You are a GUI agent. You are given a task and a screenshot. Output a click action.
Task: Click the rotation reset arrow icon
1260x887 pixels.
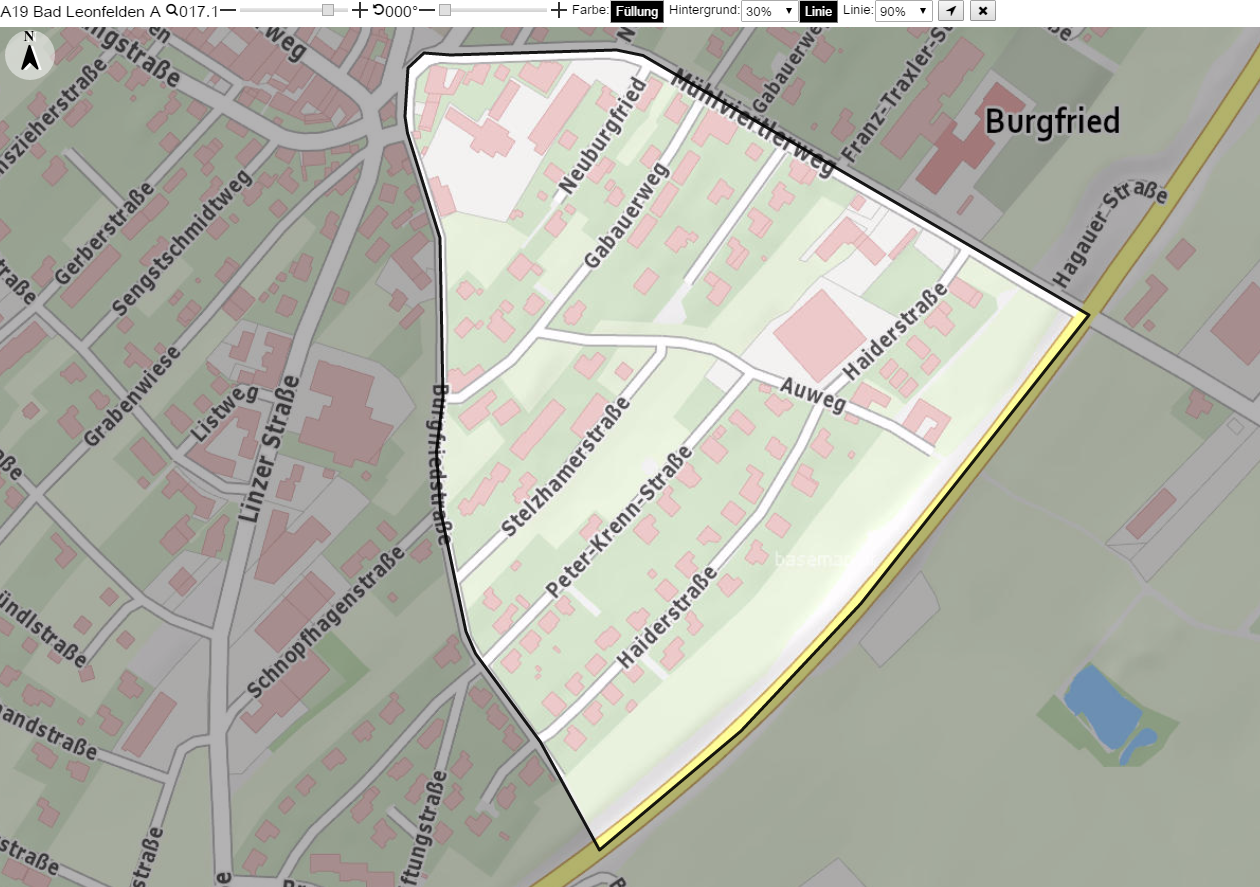(378, 10)
